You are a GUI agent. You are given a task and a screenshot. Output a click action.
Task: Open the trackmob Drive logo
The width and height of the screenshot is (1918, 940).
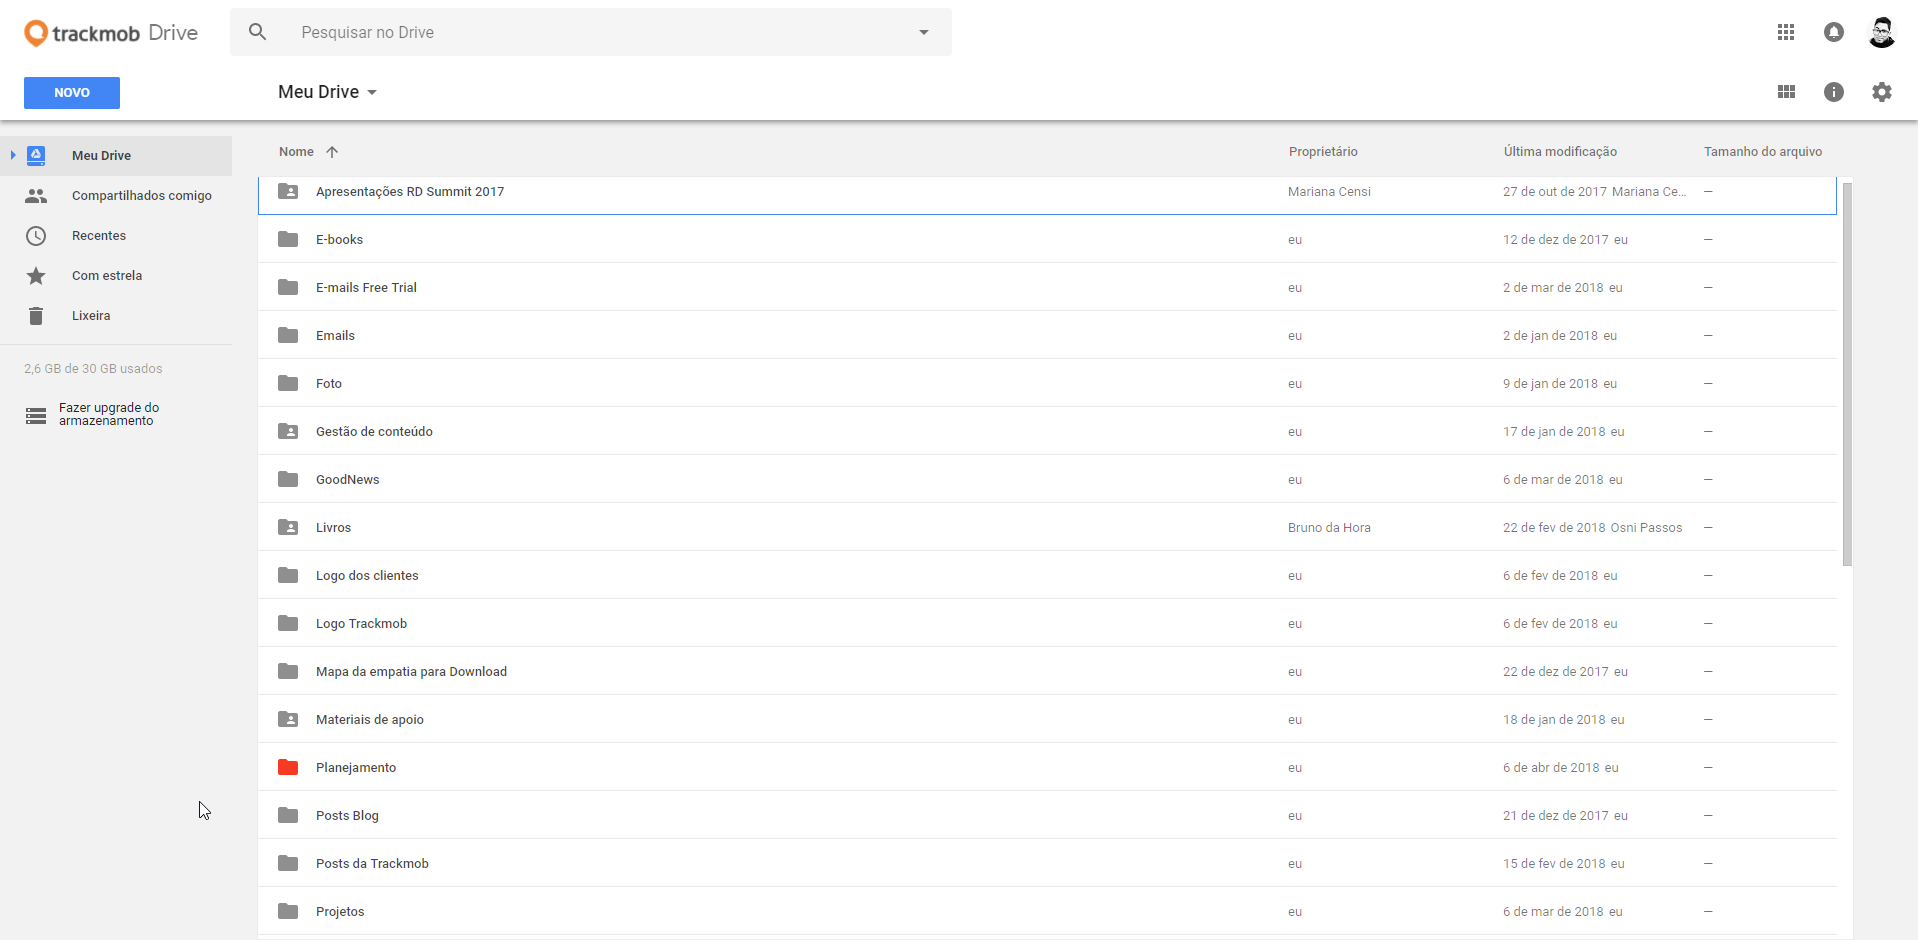click(111, 33)
